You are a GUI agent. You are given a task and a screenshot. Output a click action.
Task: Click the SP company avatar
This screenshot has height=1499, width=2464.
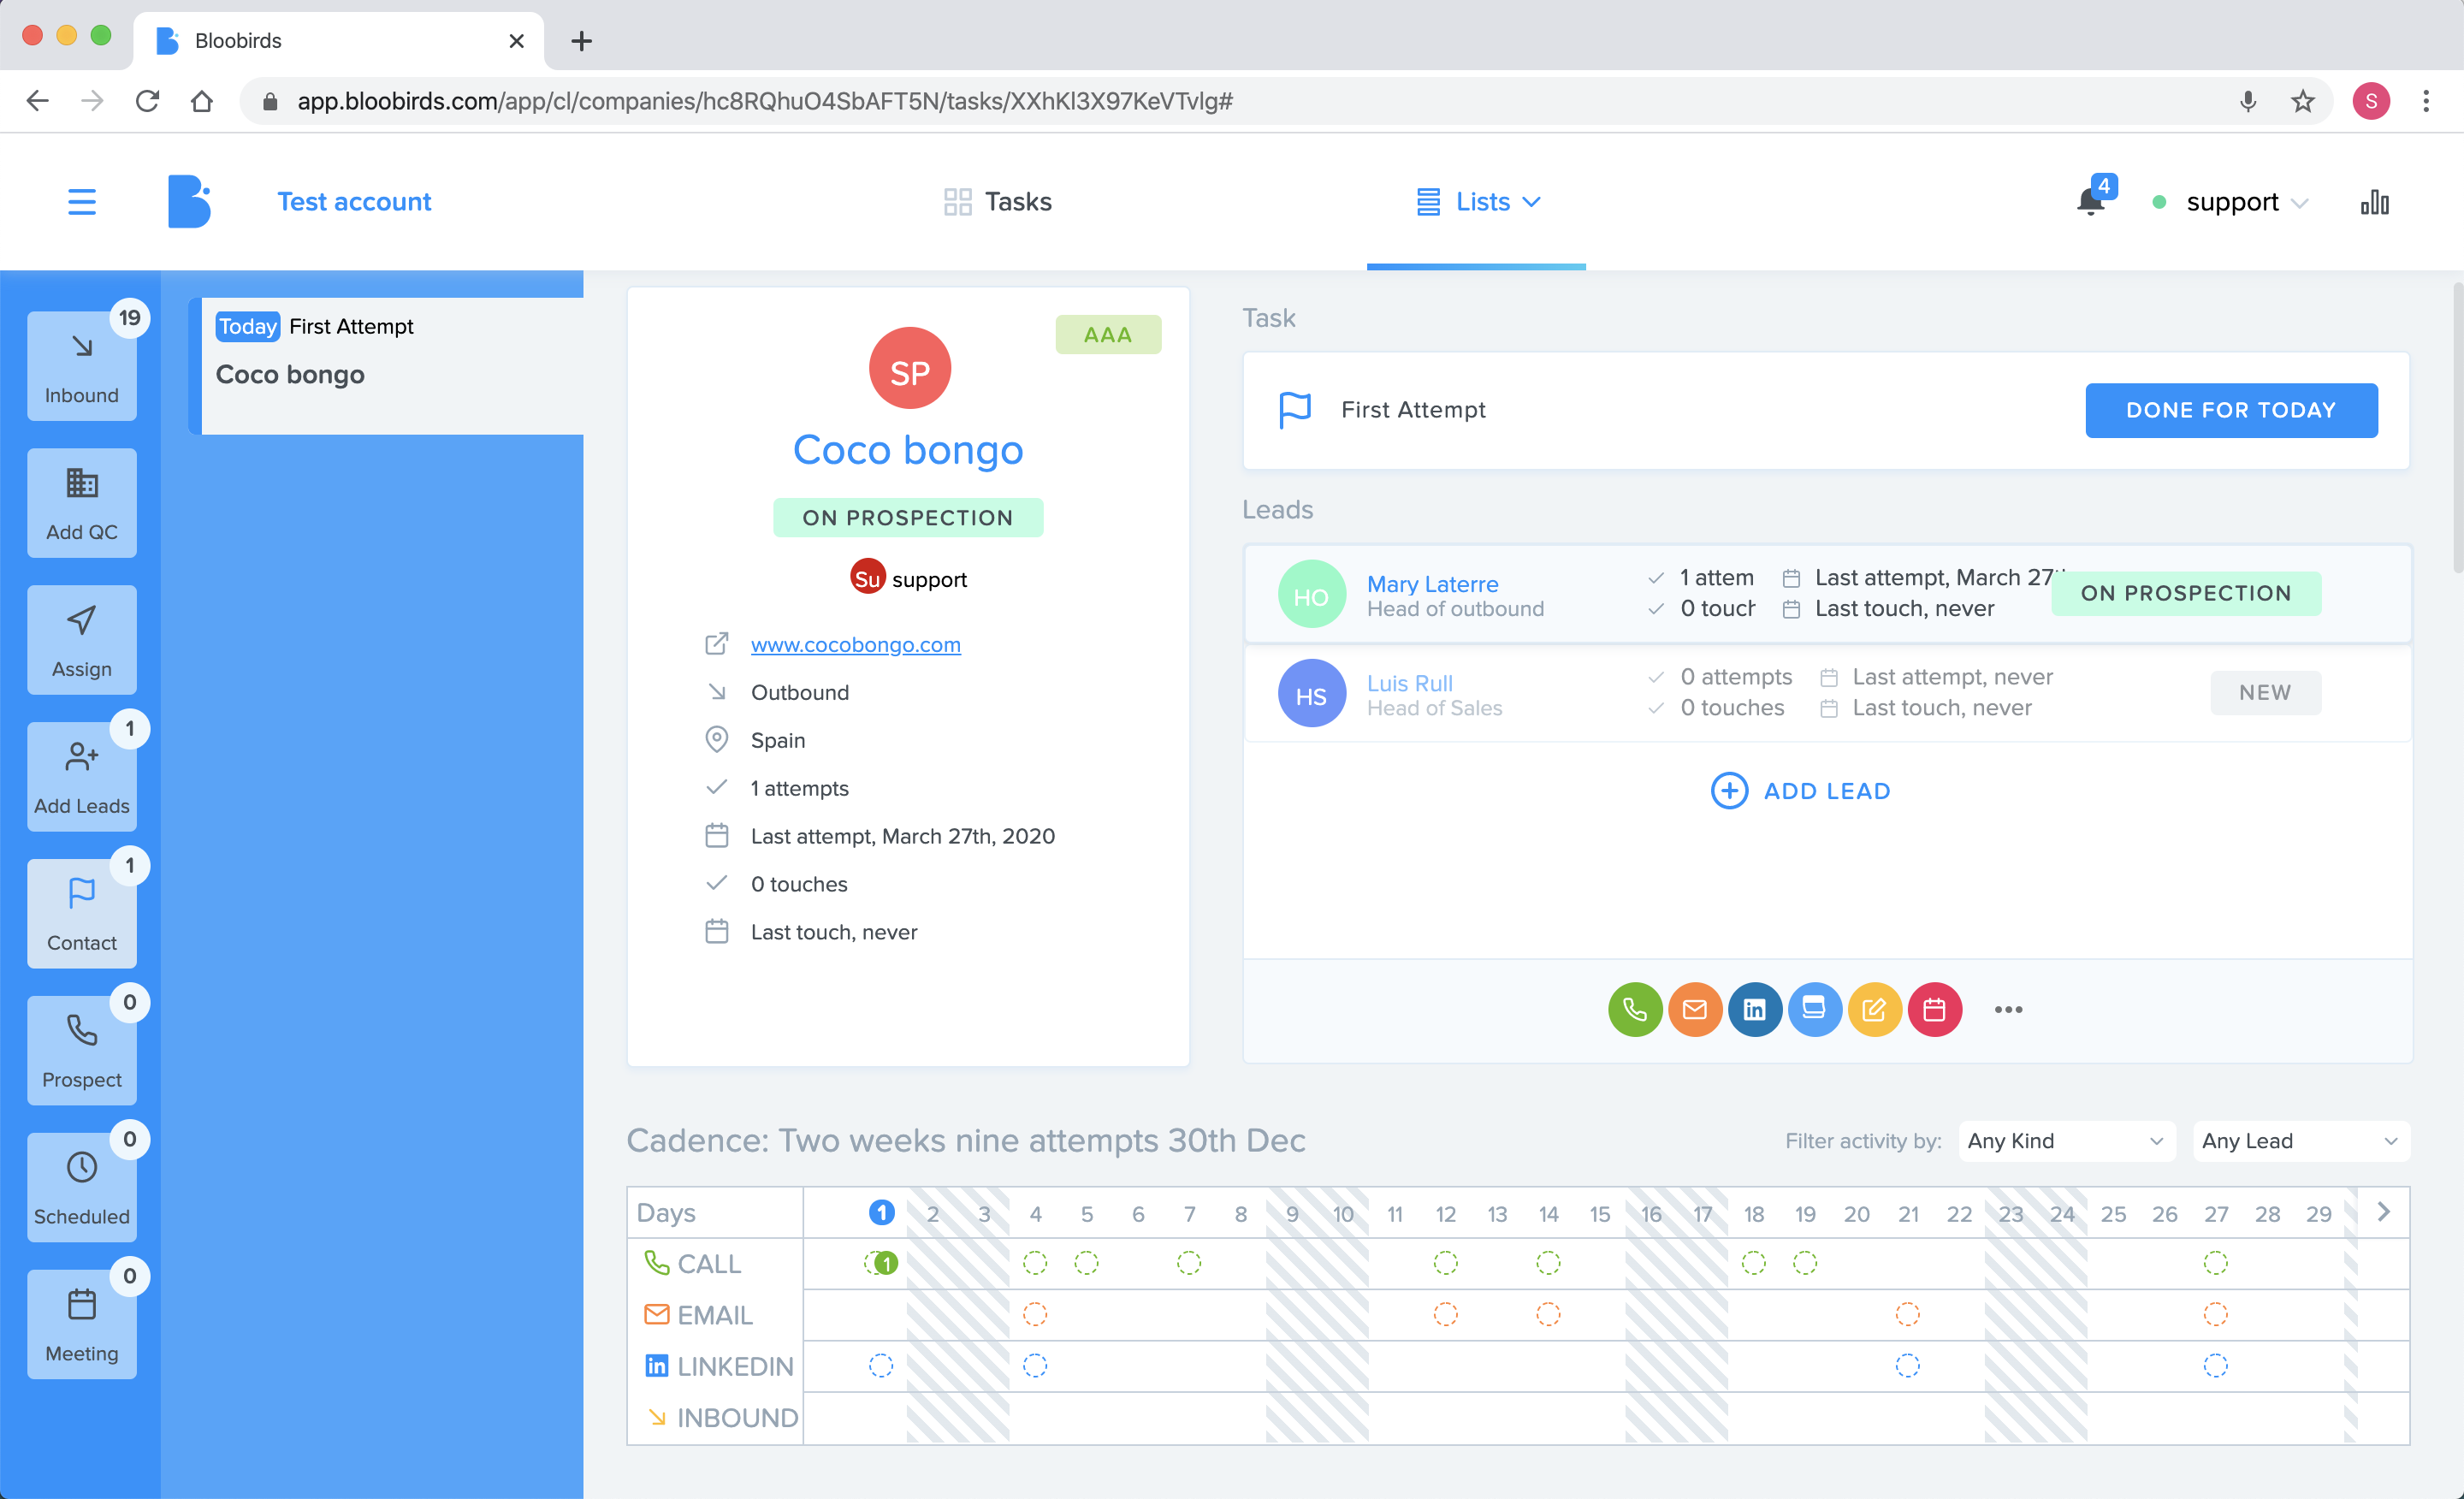pos(909,369)
